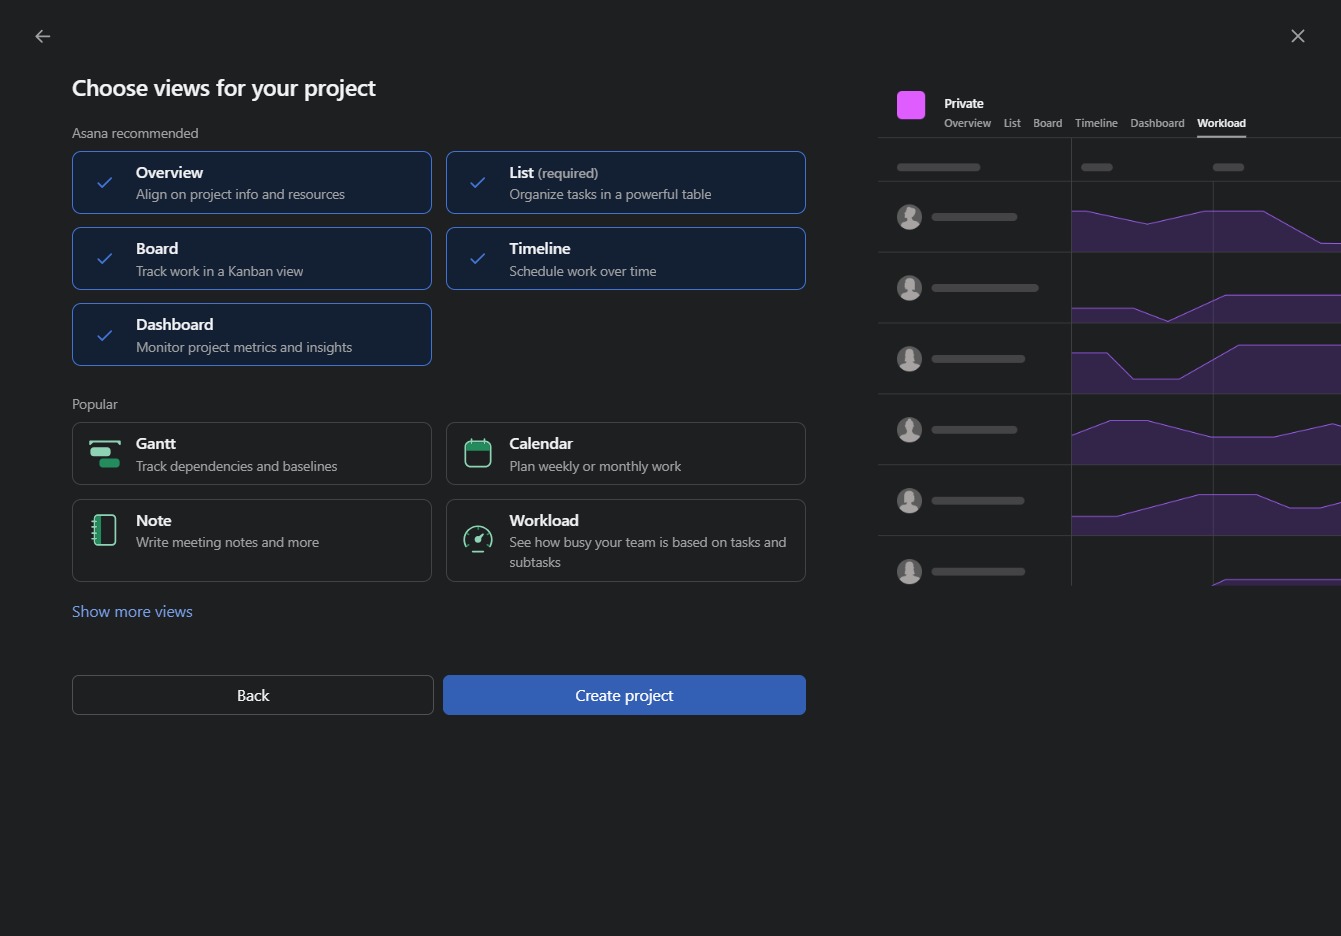Select the Workload tab in preview

pos(1221,123)
